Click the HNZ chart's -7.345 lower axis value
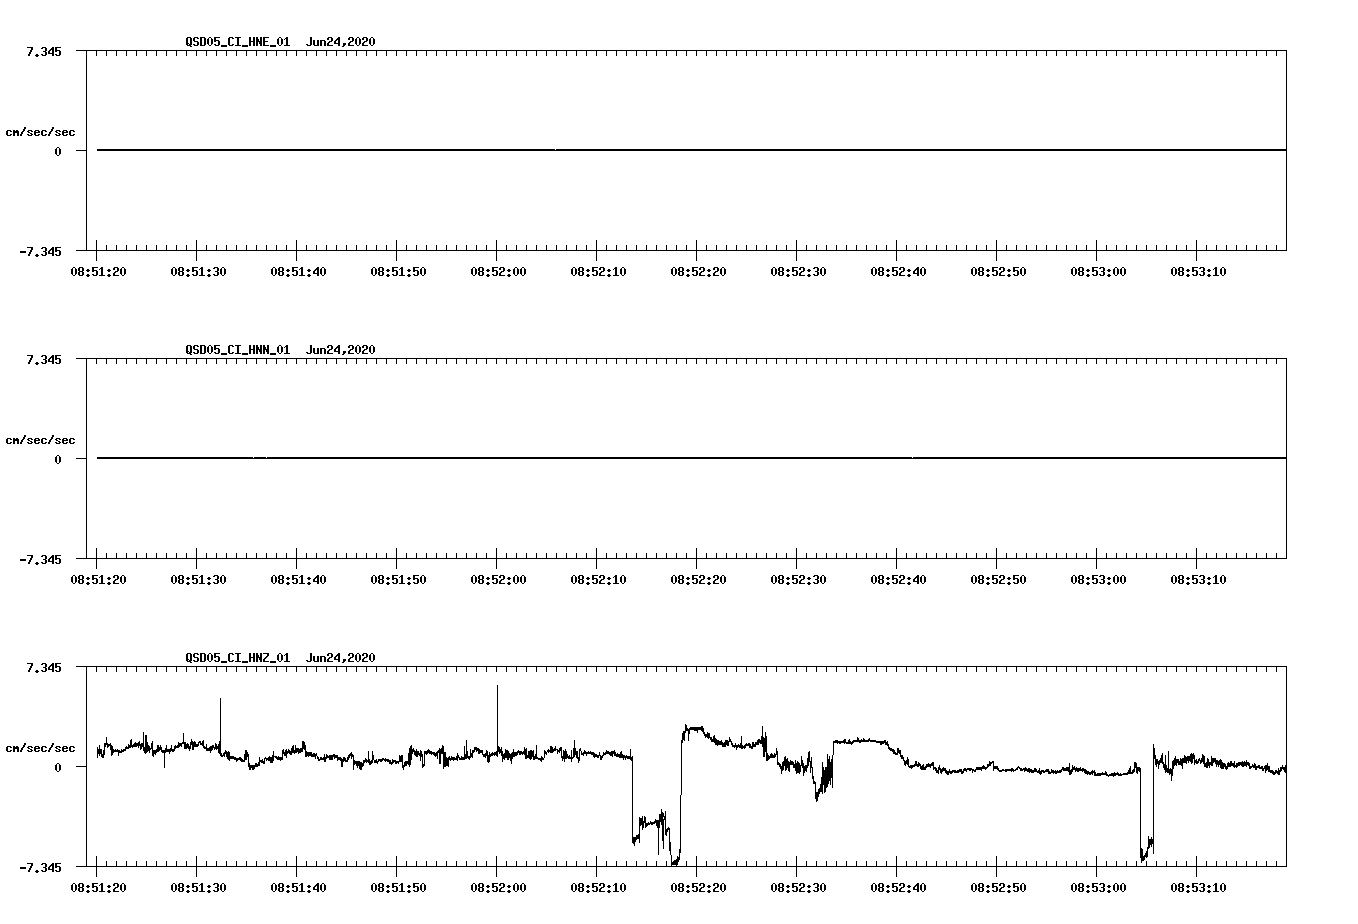 tap(40, 867)
